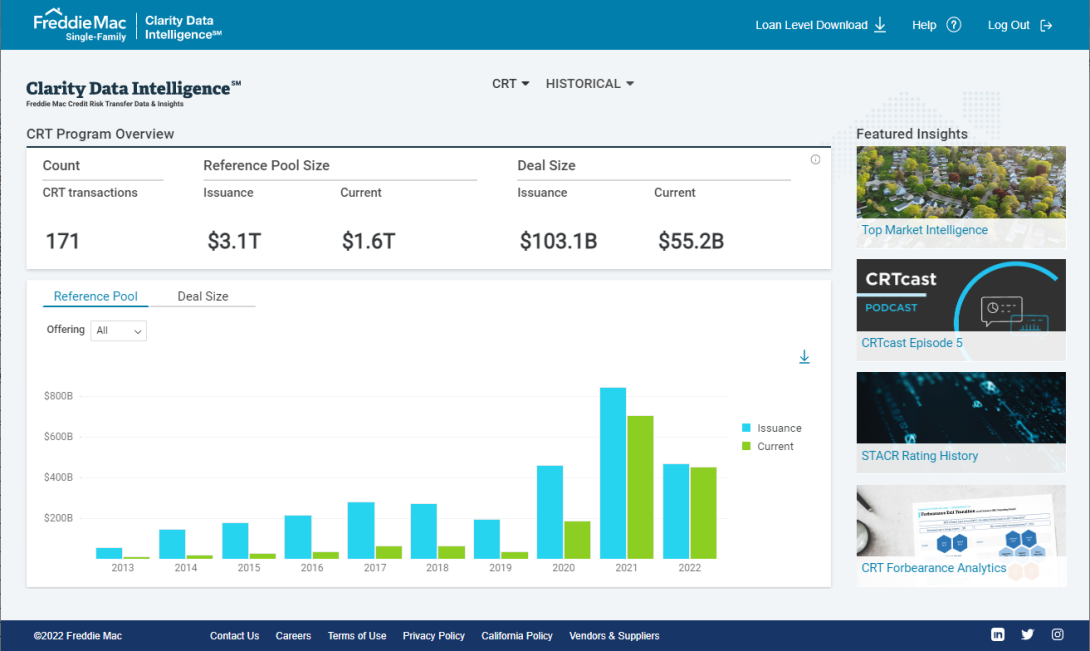Image resolution: width=1090 pixels, height=651 pixels.
Task: Click the 2022 Current bar
Action: [x=703, y=513]
